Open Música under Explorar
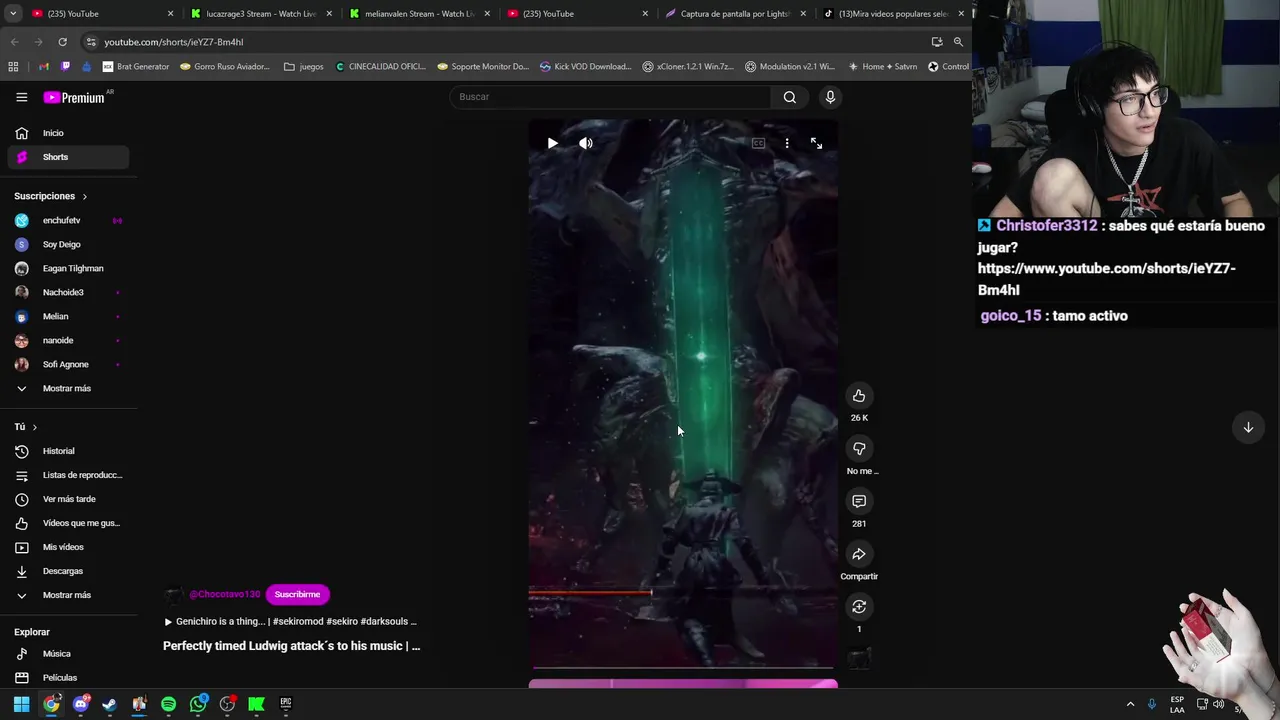Screen dimensions: 1280x720 tap(68, 654)
